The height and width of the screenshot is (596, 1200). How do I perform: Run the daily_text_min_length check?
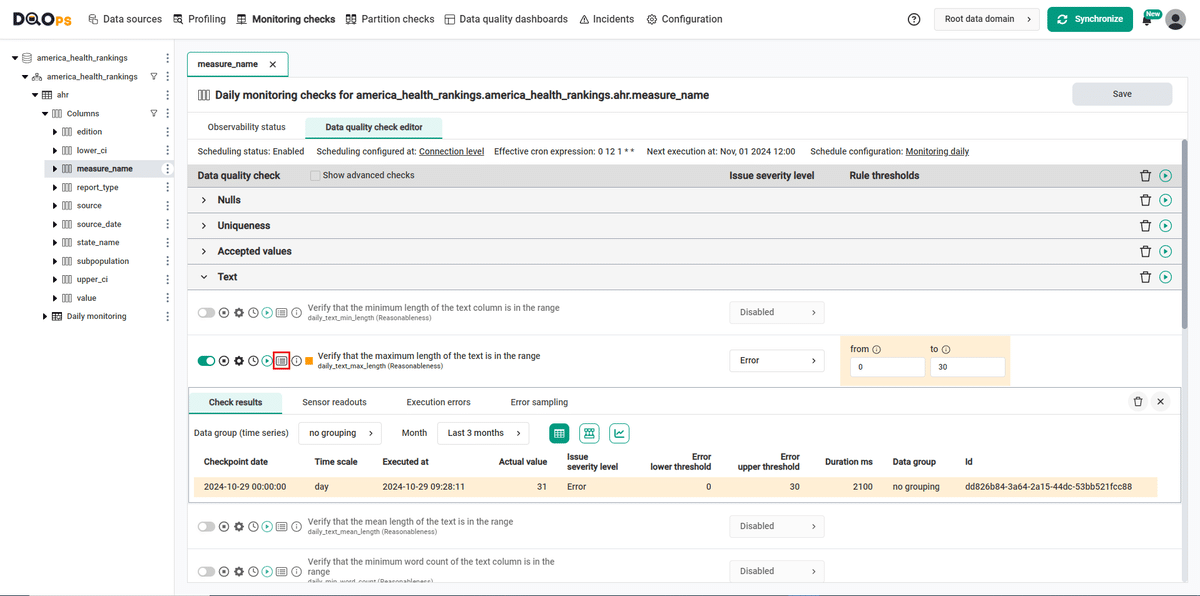click(x=267, y=313)
